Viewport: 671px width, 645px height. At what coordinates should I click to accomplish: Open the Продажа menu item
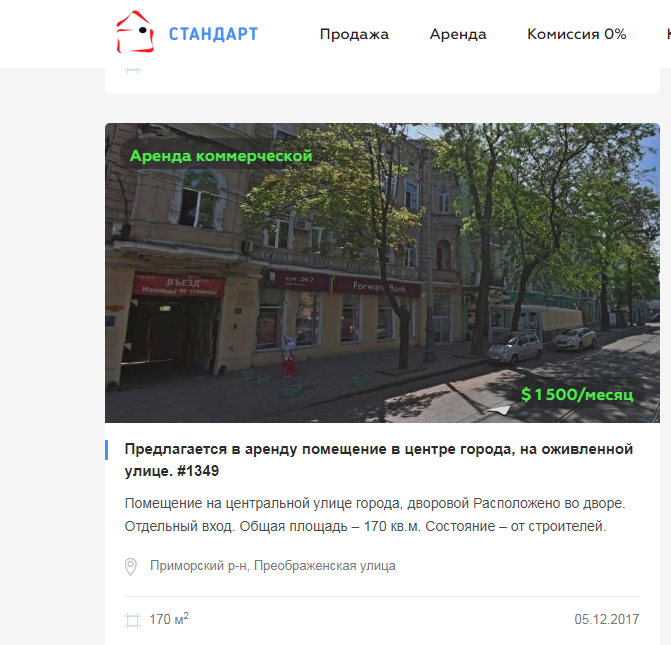[354, 34]
